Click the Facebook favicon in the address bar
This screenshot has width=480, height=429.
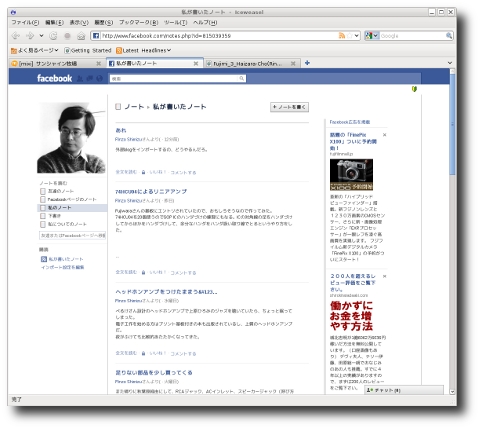point(96,36)
